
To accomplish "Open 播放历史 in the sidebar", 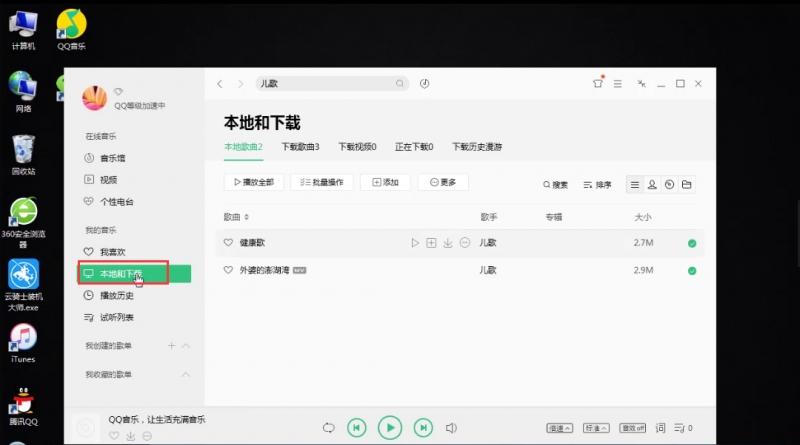I will pos(116,295).
